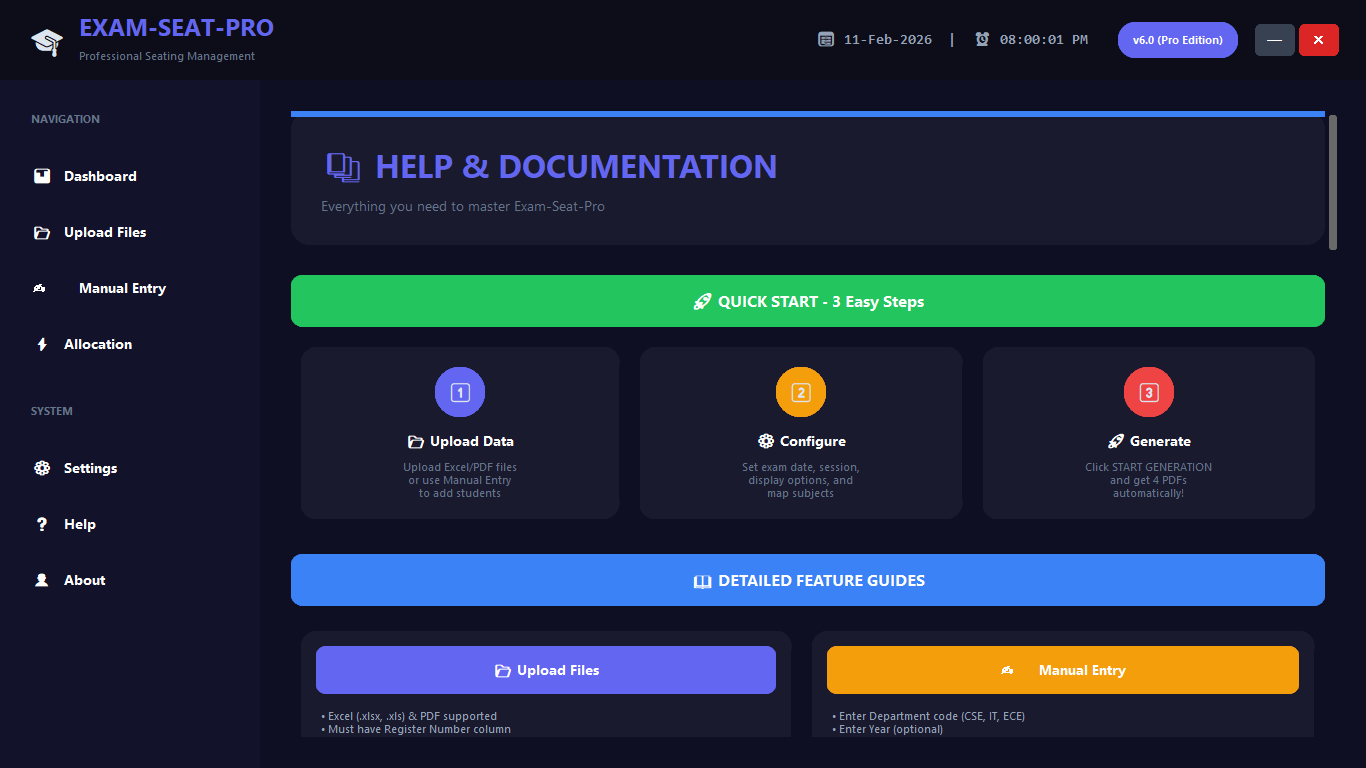This screenshot has width=1366, height=768.
Task: Click the Upload Files folder icon in sidebar
Action: click(42, 232)
